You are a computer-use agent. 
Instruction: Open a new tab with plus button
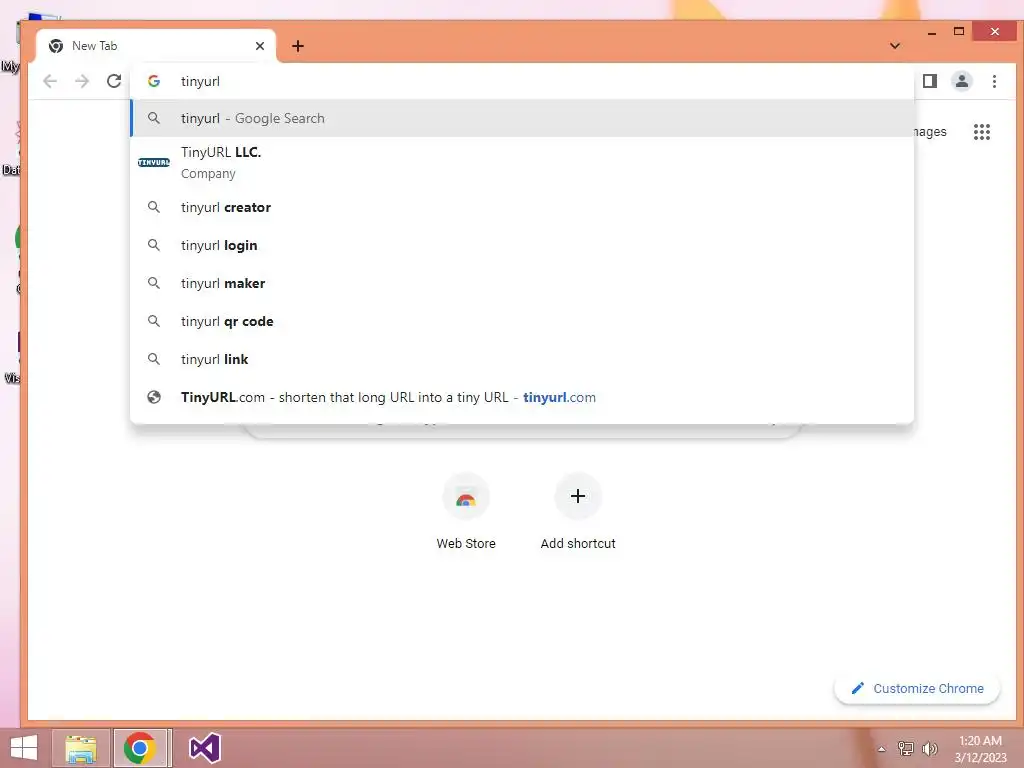(298, 46)
